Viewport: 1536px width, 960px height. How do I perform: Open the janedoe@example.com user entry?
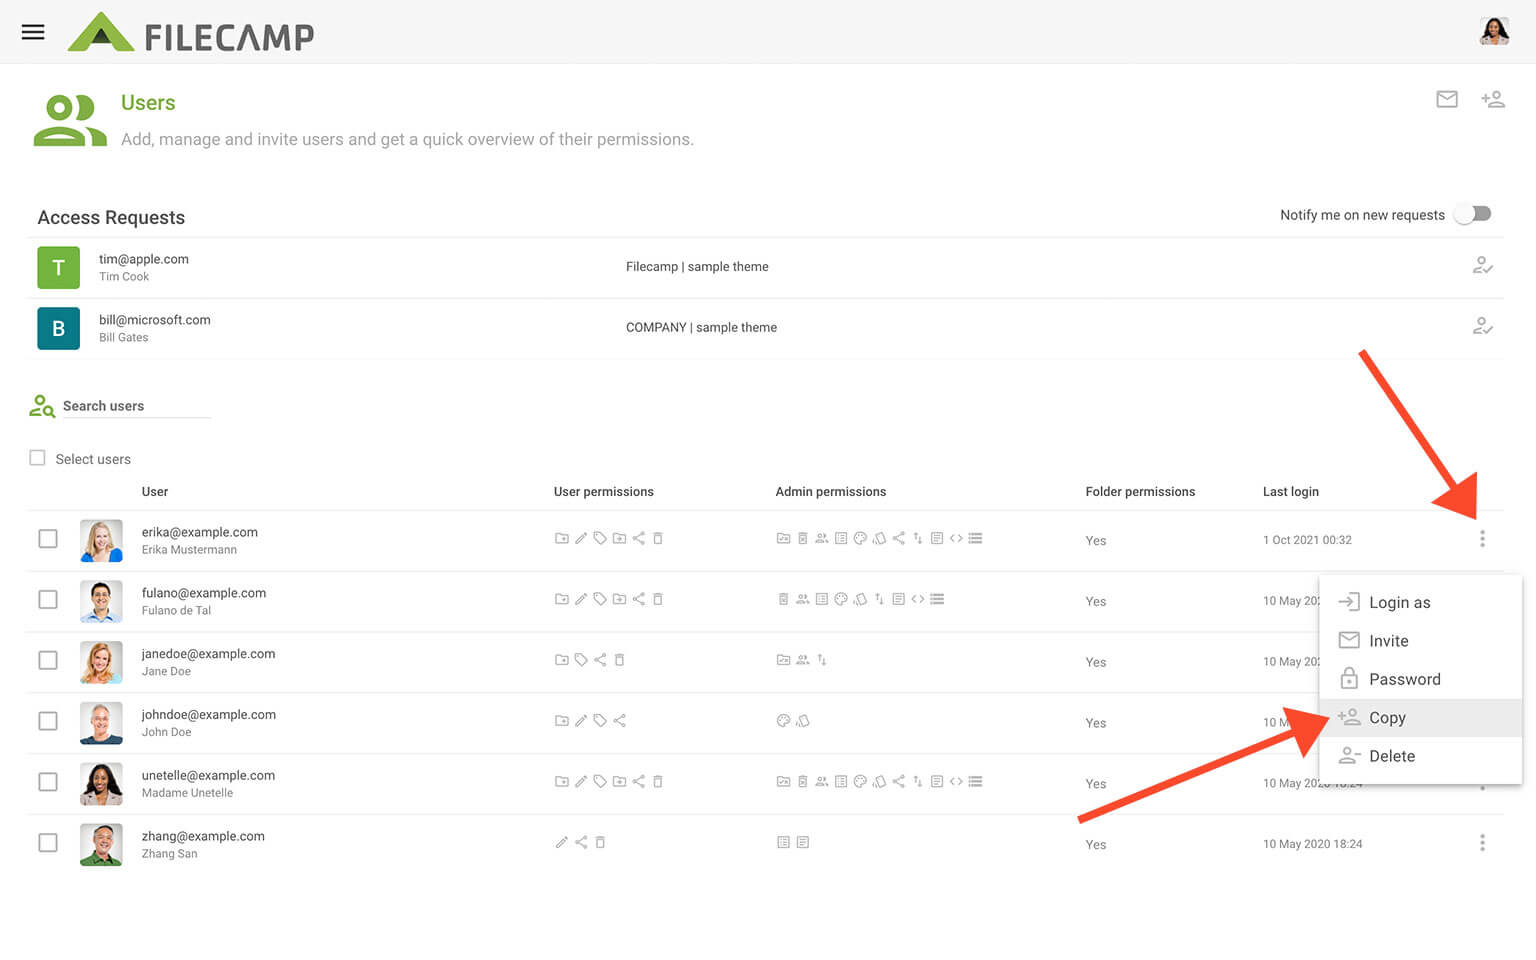click(208, 654)
